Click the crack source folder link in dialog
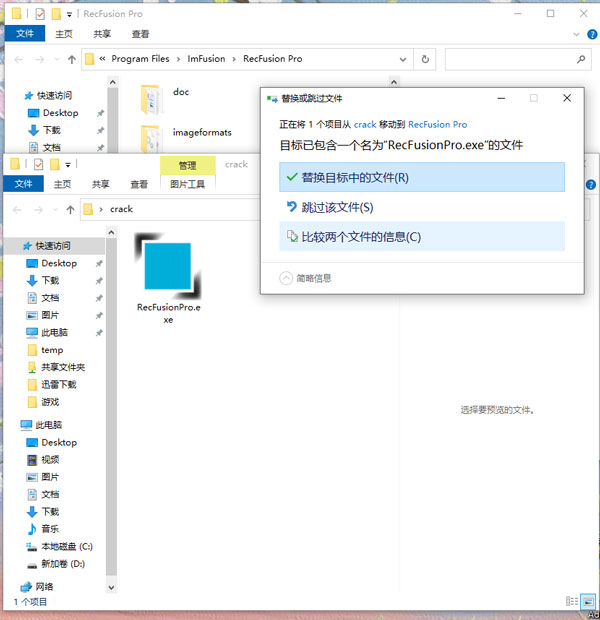The image size is (600, 620). tap(365, 125)
